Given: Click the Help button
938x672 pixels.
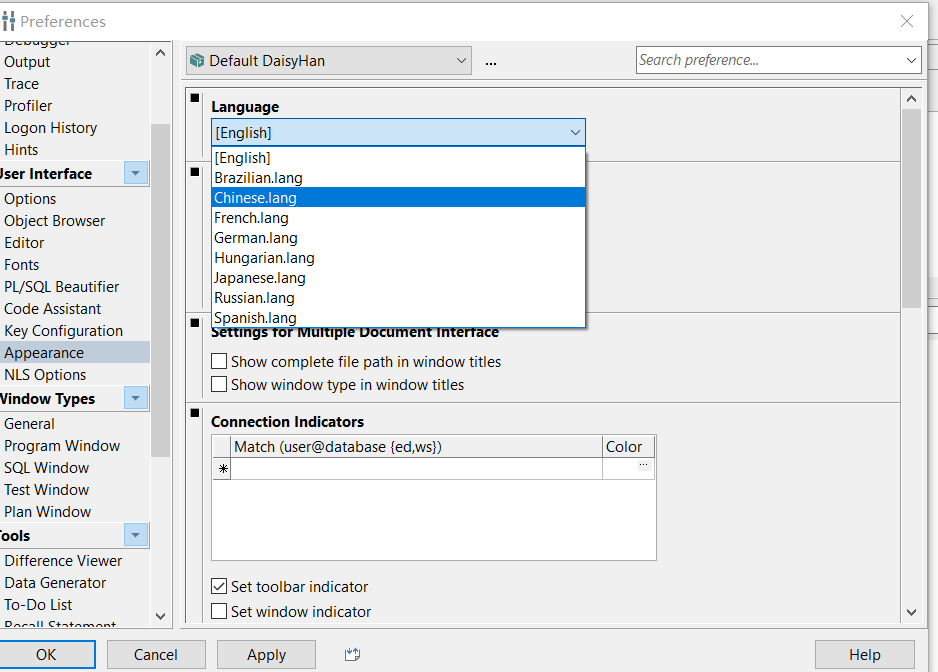Looking at the screenshot, I should pyautogui.click(x=865, y=653).
